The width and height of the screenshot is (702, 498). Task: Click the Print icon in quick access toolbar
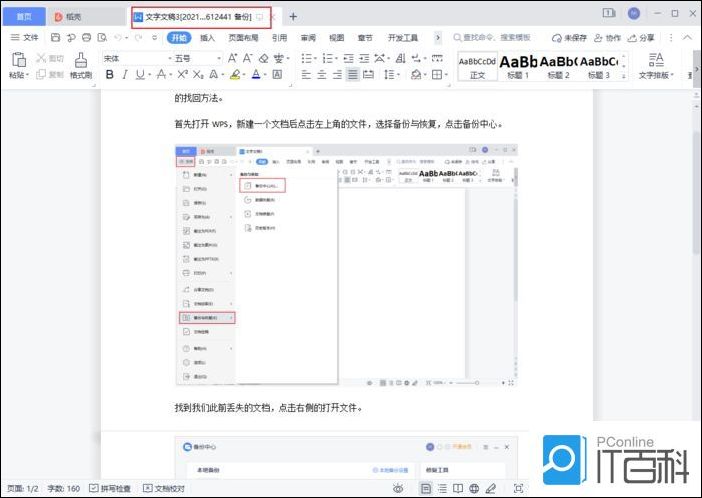click(x=86, y=38)
